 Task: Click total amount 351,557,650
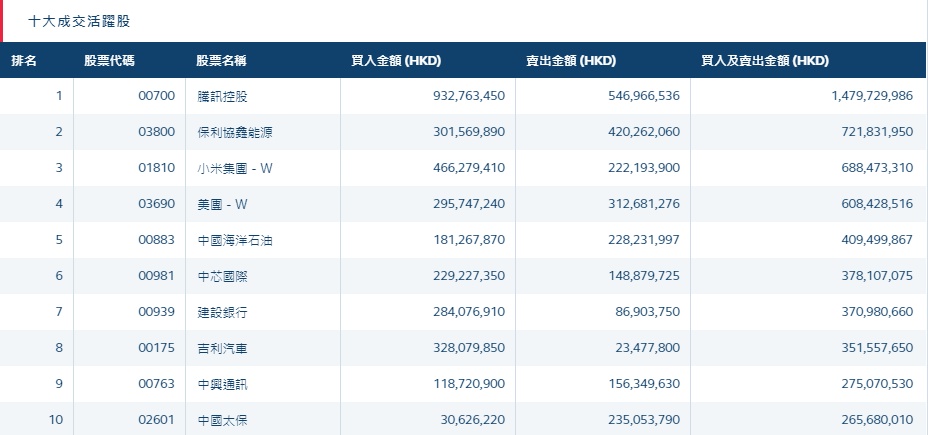877,349
